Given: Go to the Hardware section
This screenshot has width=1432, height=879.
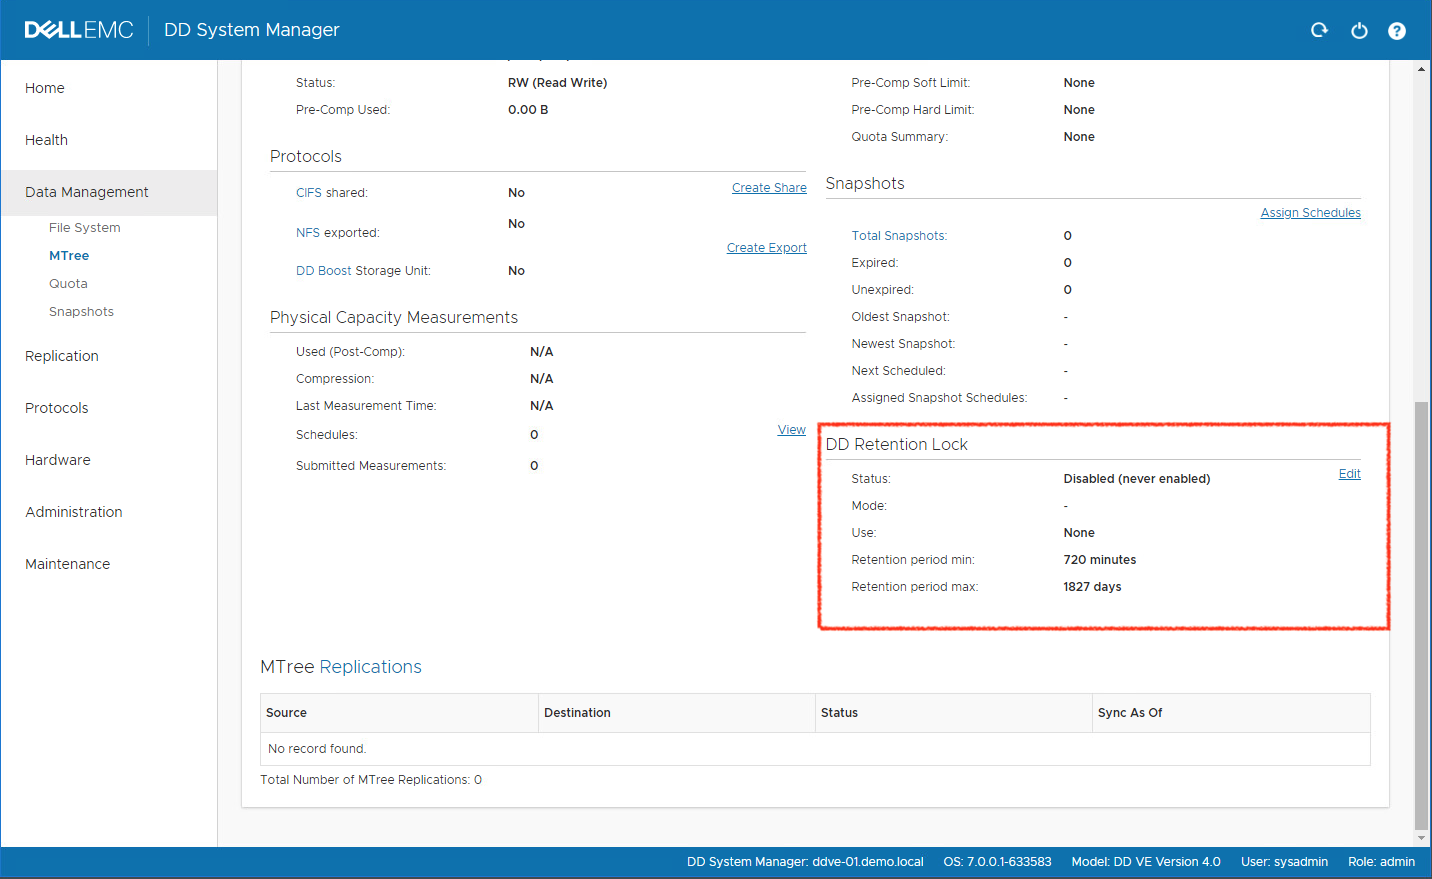Looking at the screenshot, I should click(57, 459).
